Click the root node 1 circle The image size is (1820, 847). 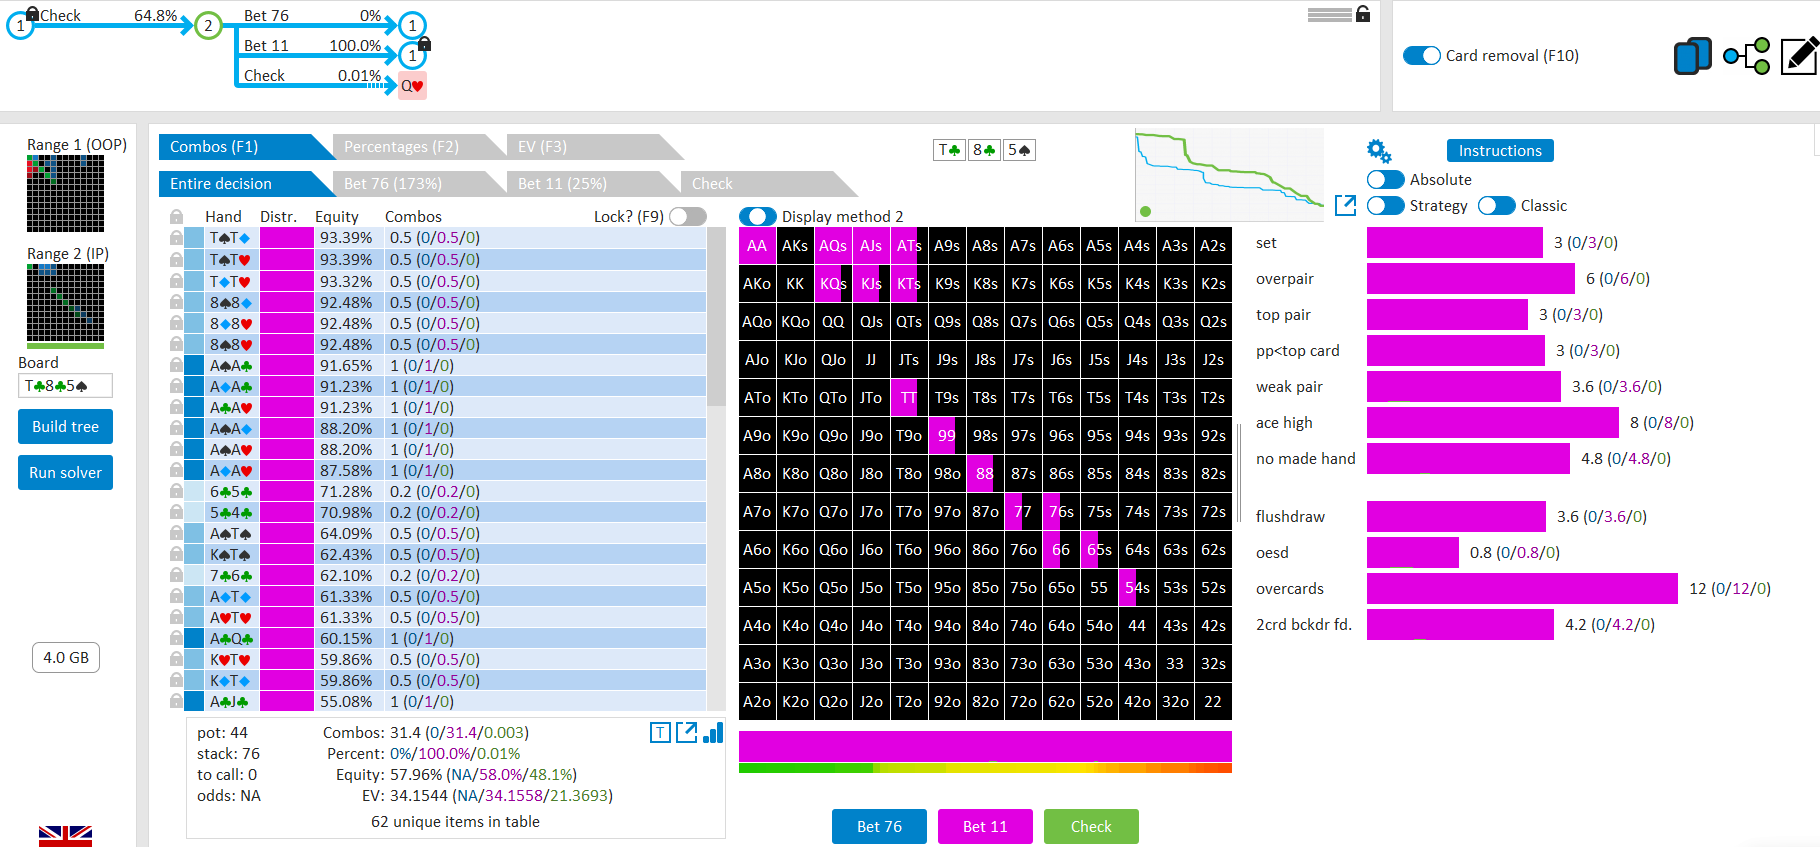[20, 26]
